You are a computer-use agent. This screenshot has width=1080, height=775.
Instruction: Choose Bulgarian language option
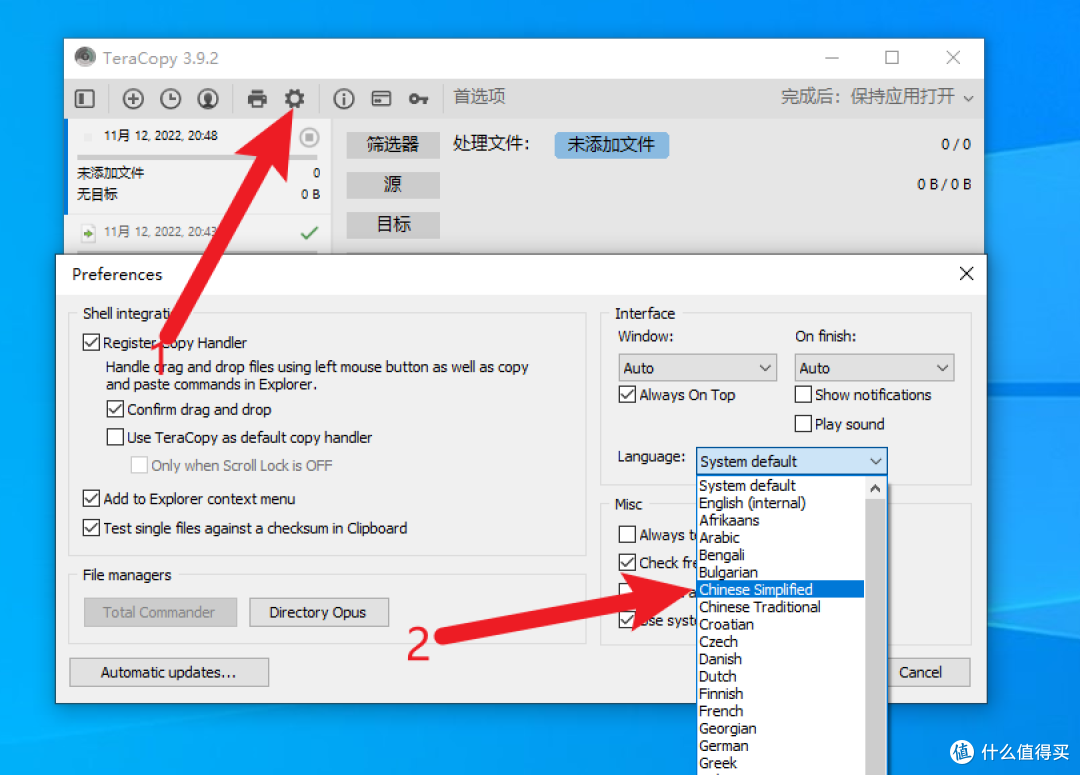(x=780, y=572)
